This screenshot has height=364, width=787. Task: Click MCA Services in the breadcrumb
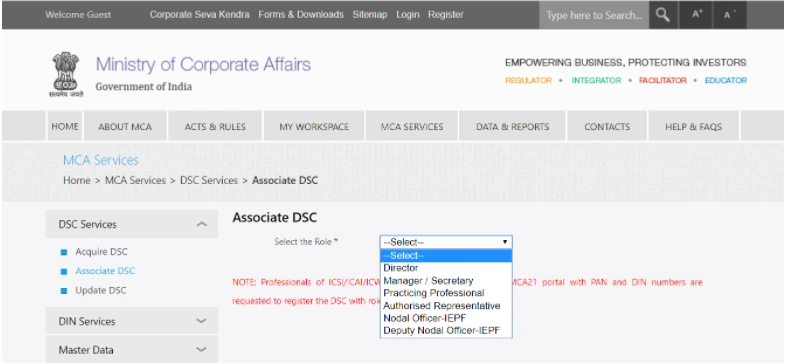(135, 180)
